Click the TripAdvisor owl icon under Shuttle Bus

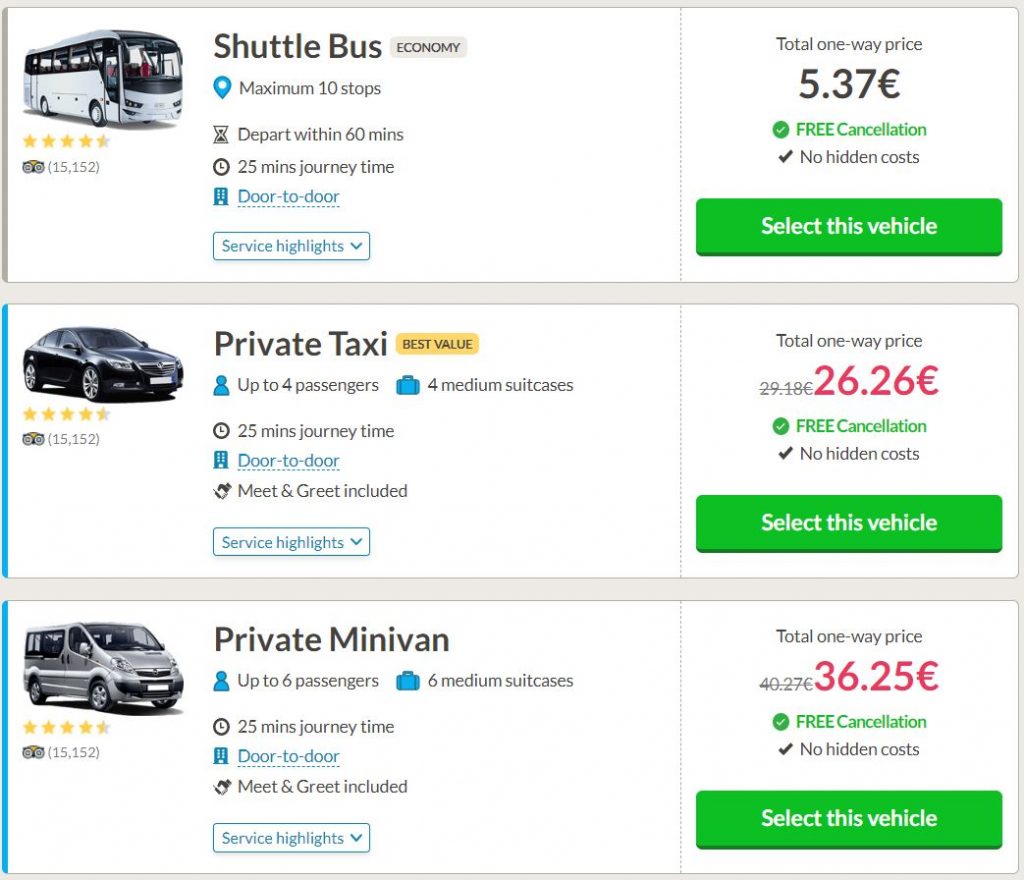tap(33, 167)
